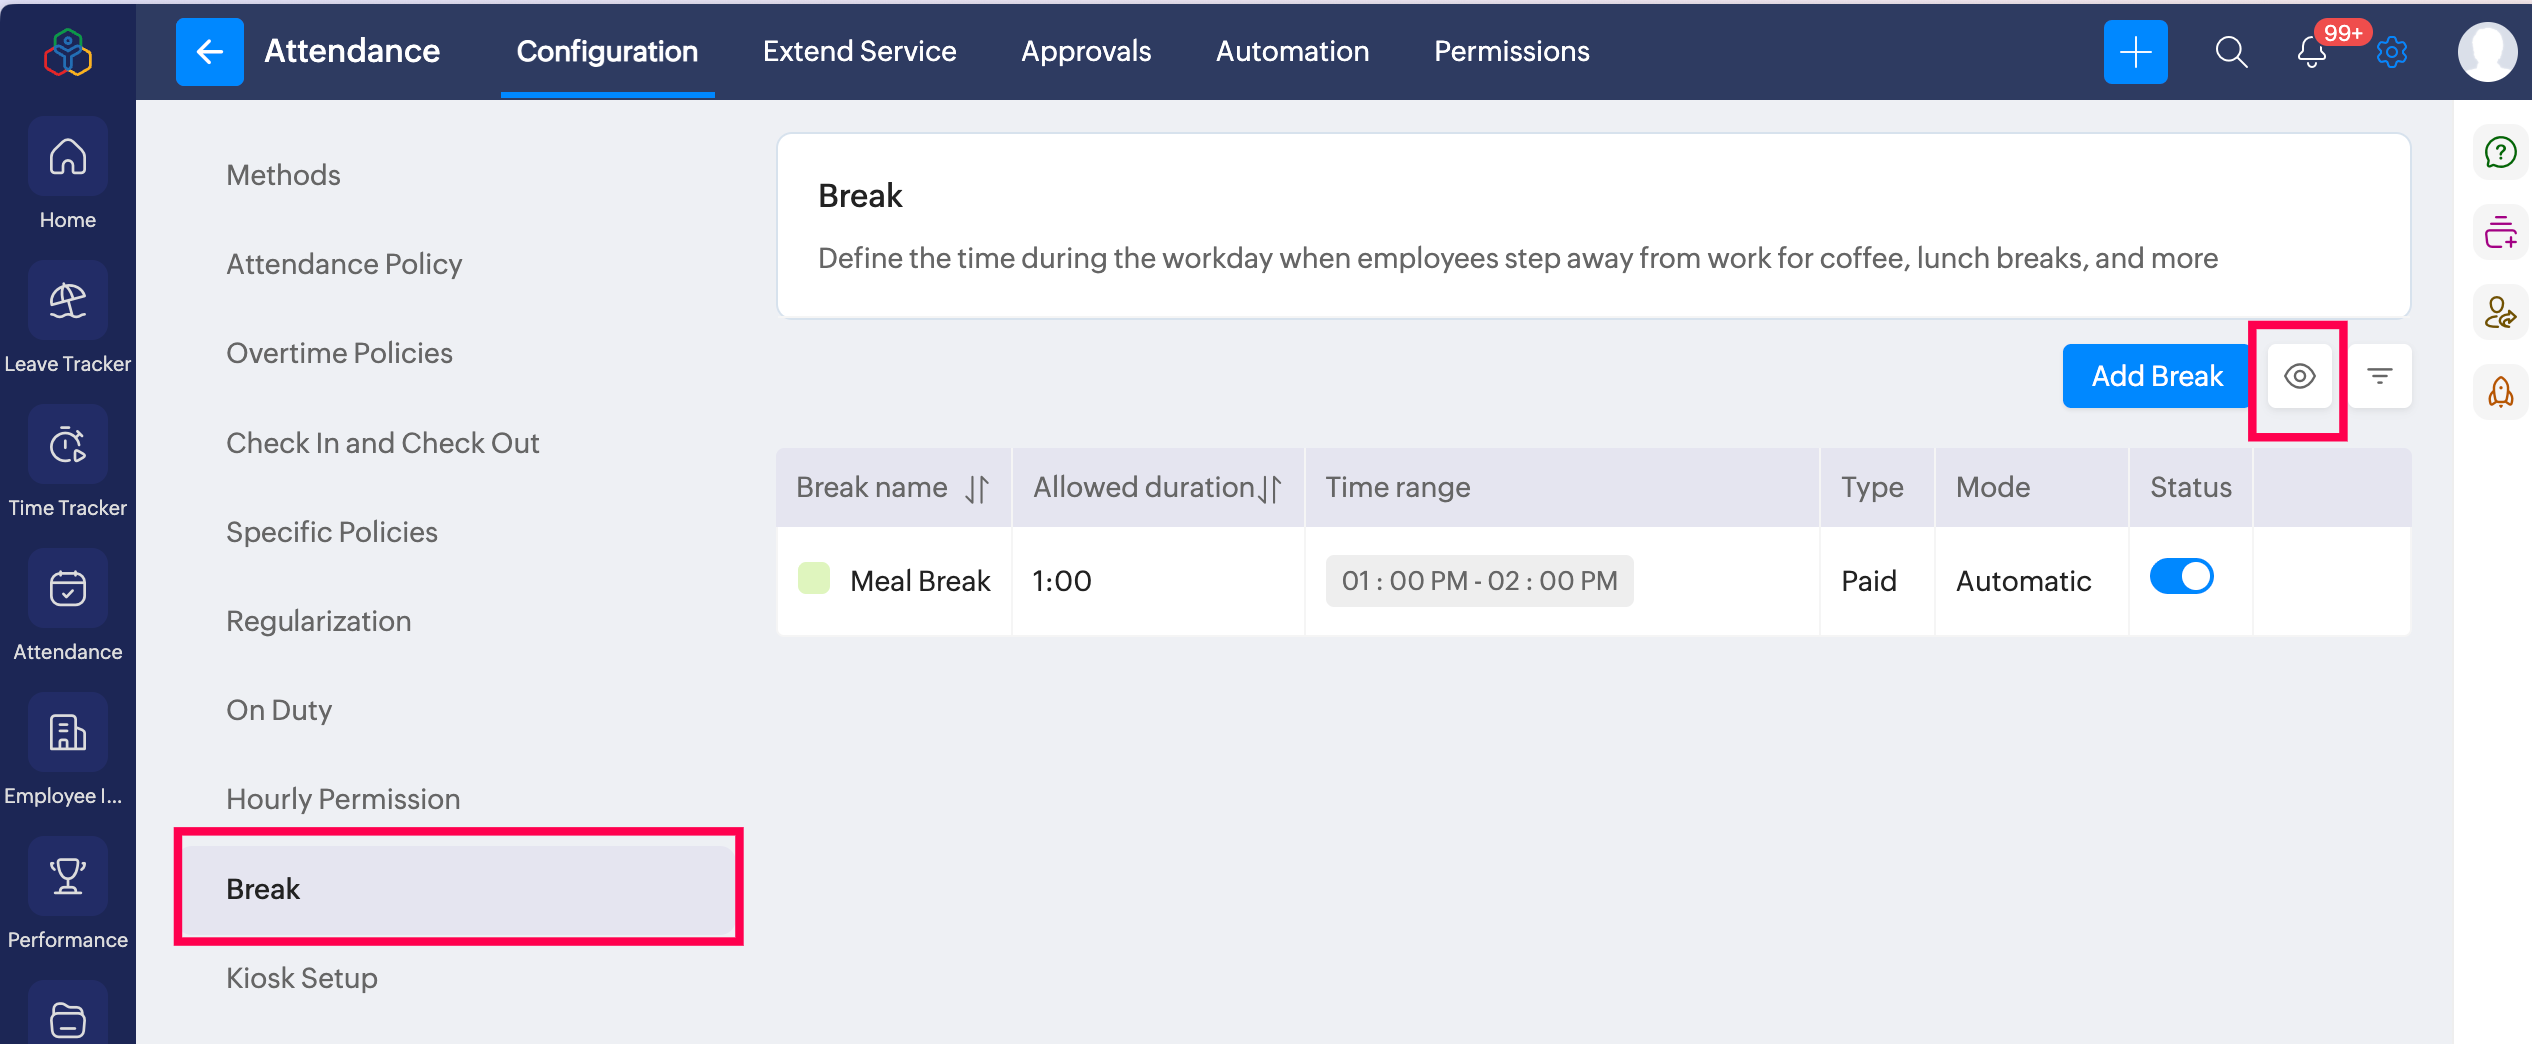Sort by Break name column arrows
The width and height of the screenshot is (2532, 1044).
pyautogui.click(x=977, y=489)
